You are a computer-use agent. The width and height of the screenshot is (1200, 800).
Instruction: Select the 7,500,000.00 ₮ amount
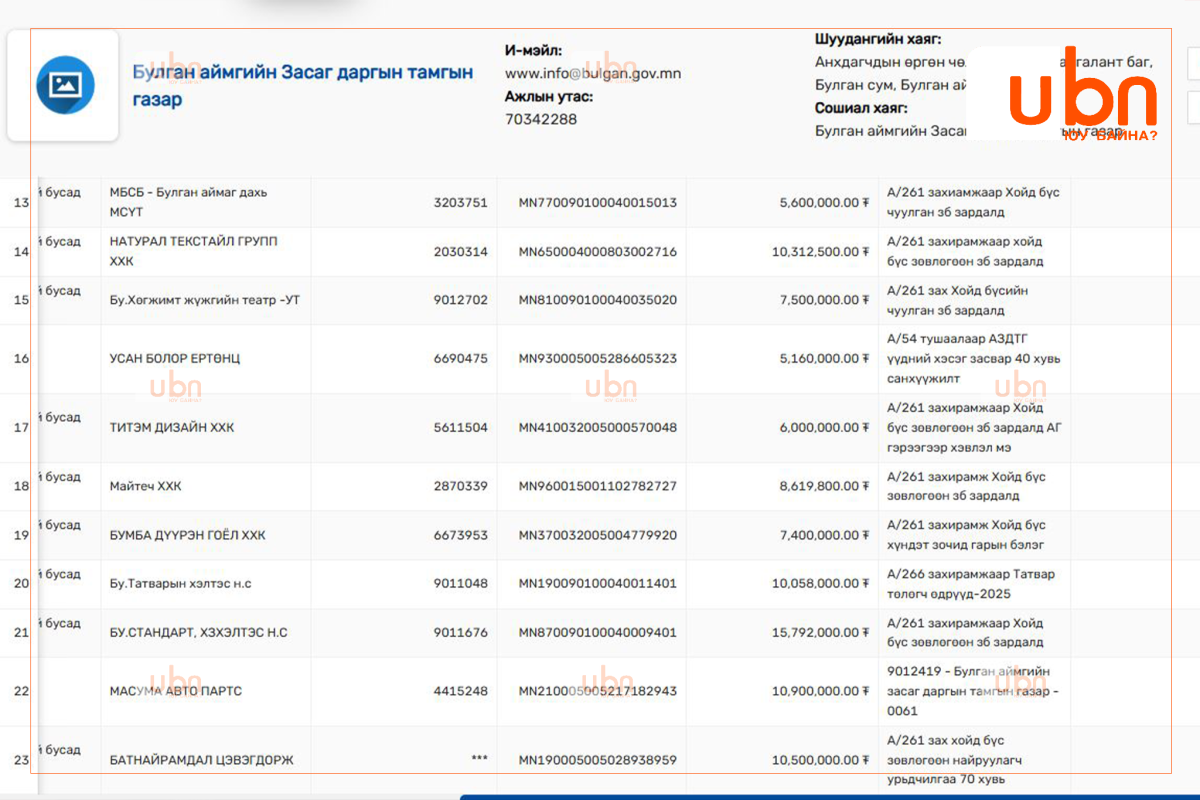pos(824,300)
